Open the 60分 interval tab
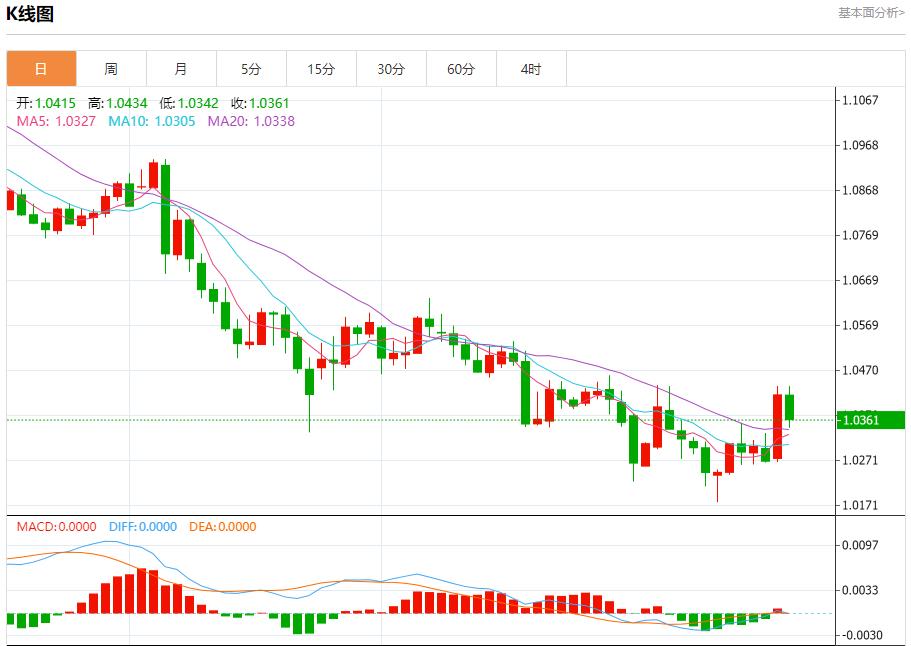 click(461, 69)
